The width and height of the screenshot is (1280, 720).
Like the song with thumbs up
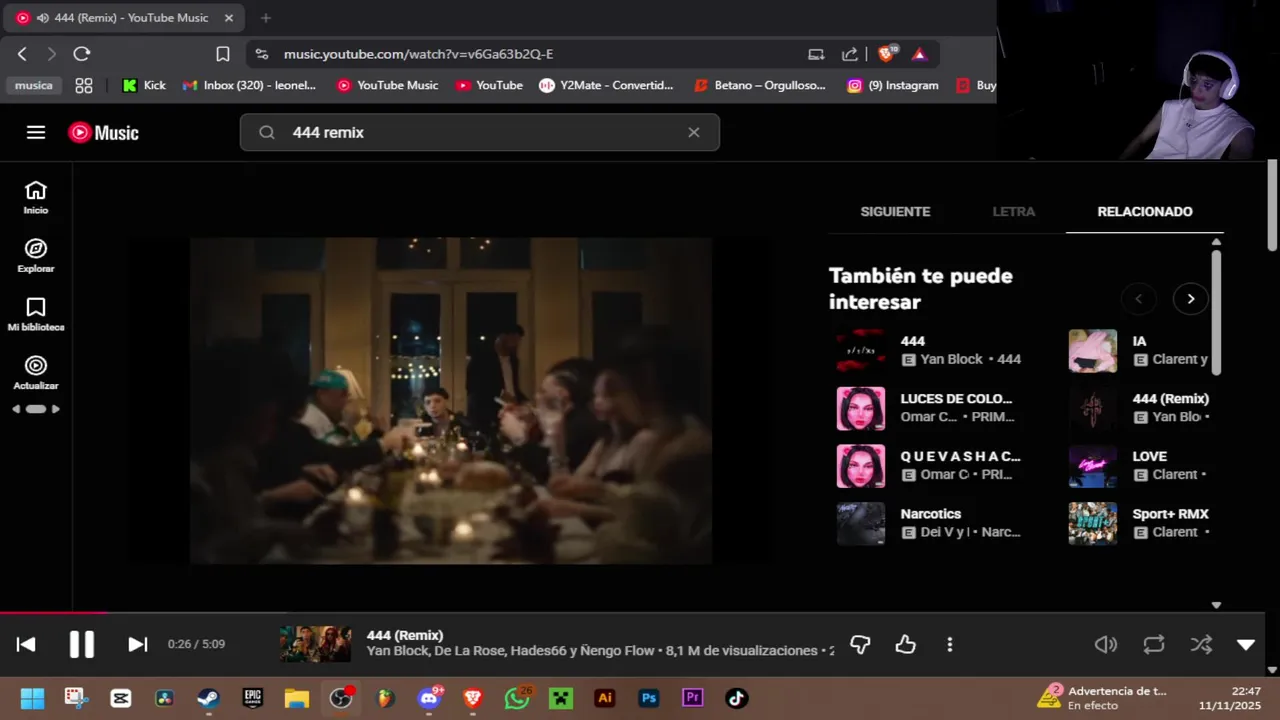pyautogui.click(x=906, y=645)
